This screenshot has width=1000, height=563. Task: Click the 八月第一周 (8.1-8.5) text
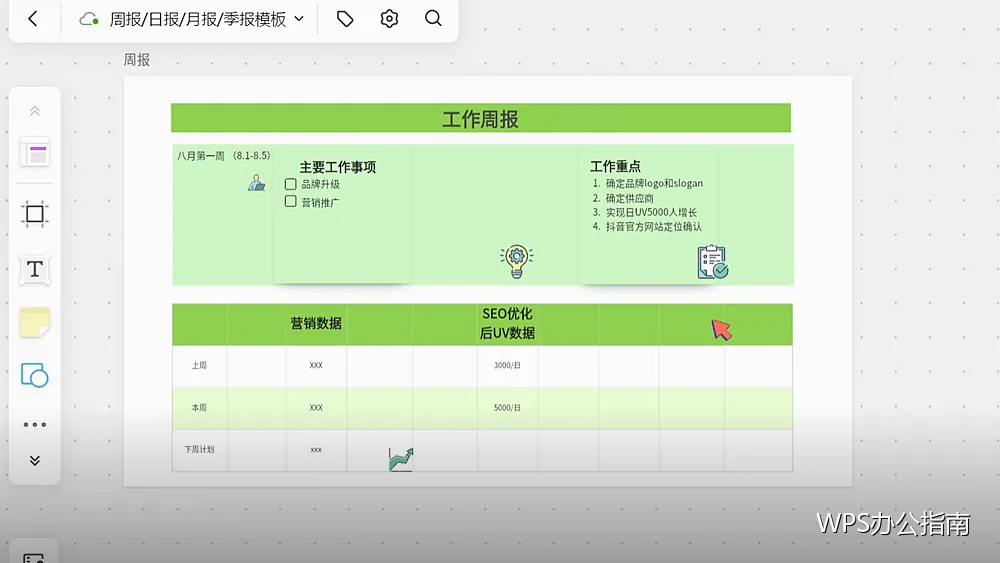point(223,156)
